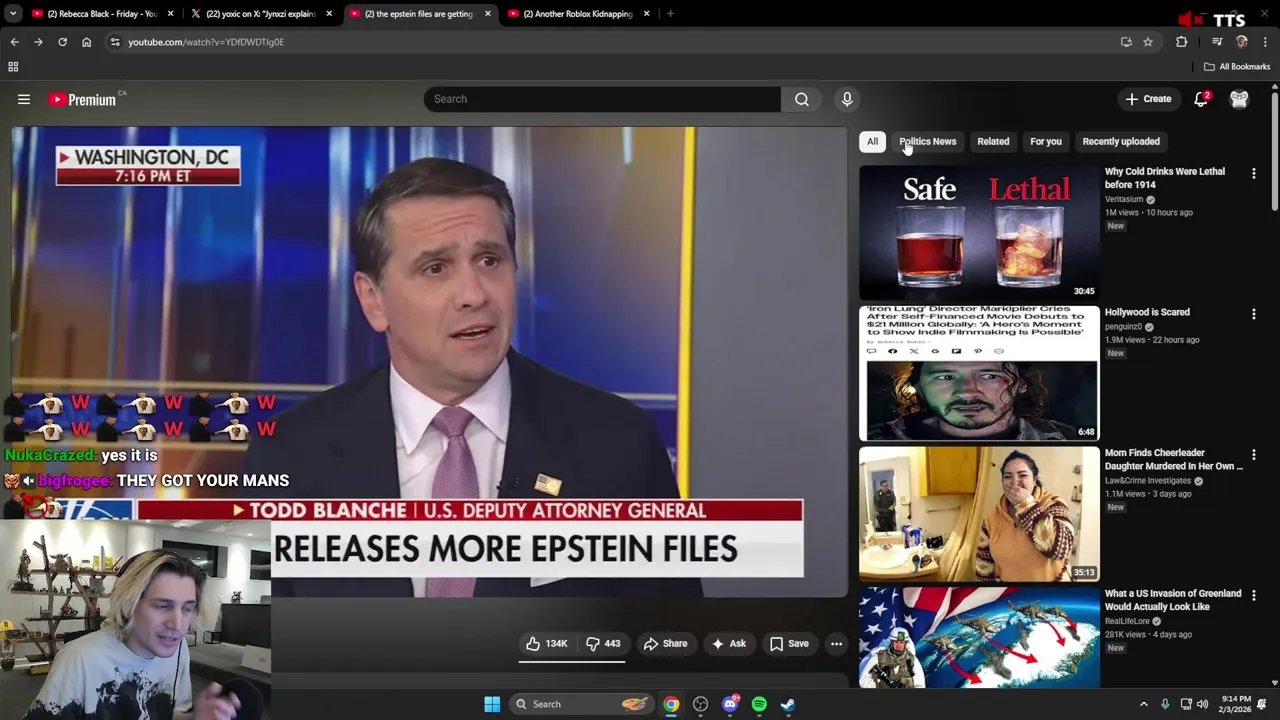Save the video to a playlist
Viewport: 1280px width, 720px height.
point(788,644)
